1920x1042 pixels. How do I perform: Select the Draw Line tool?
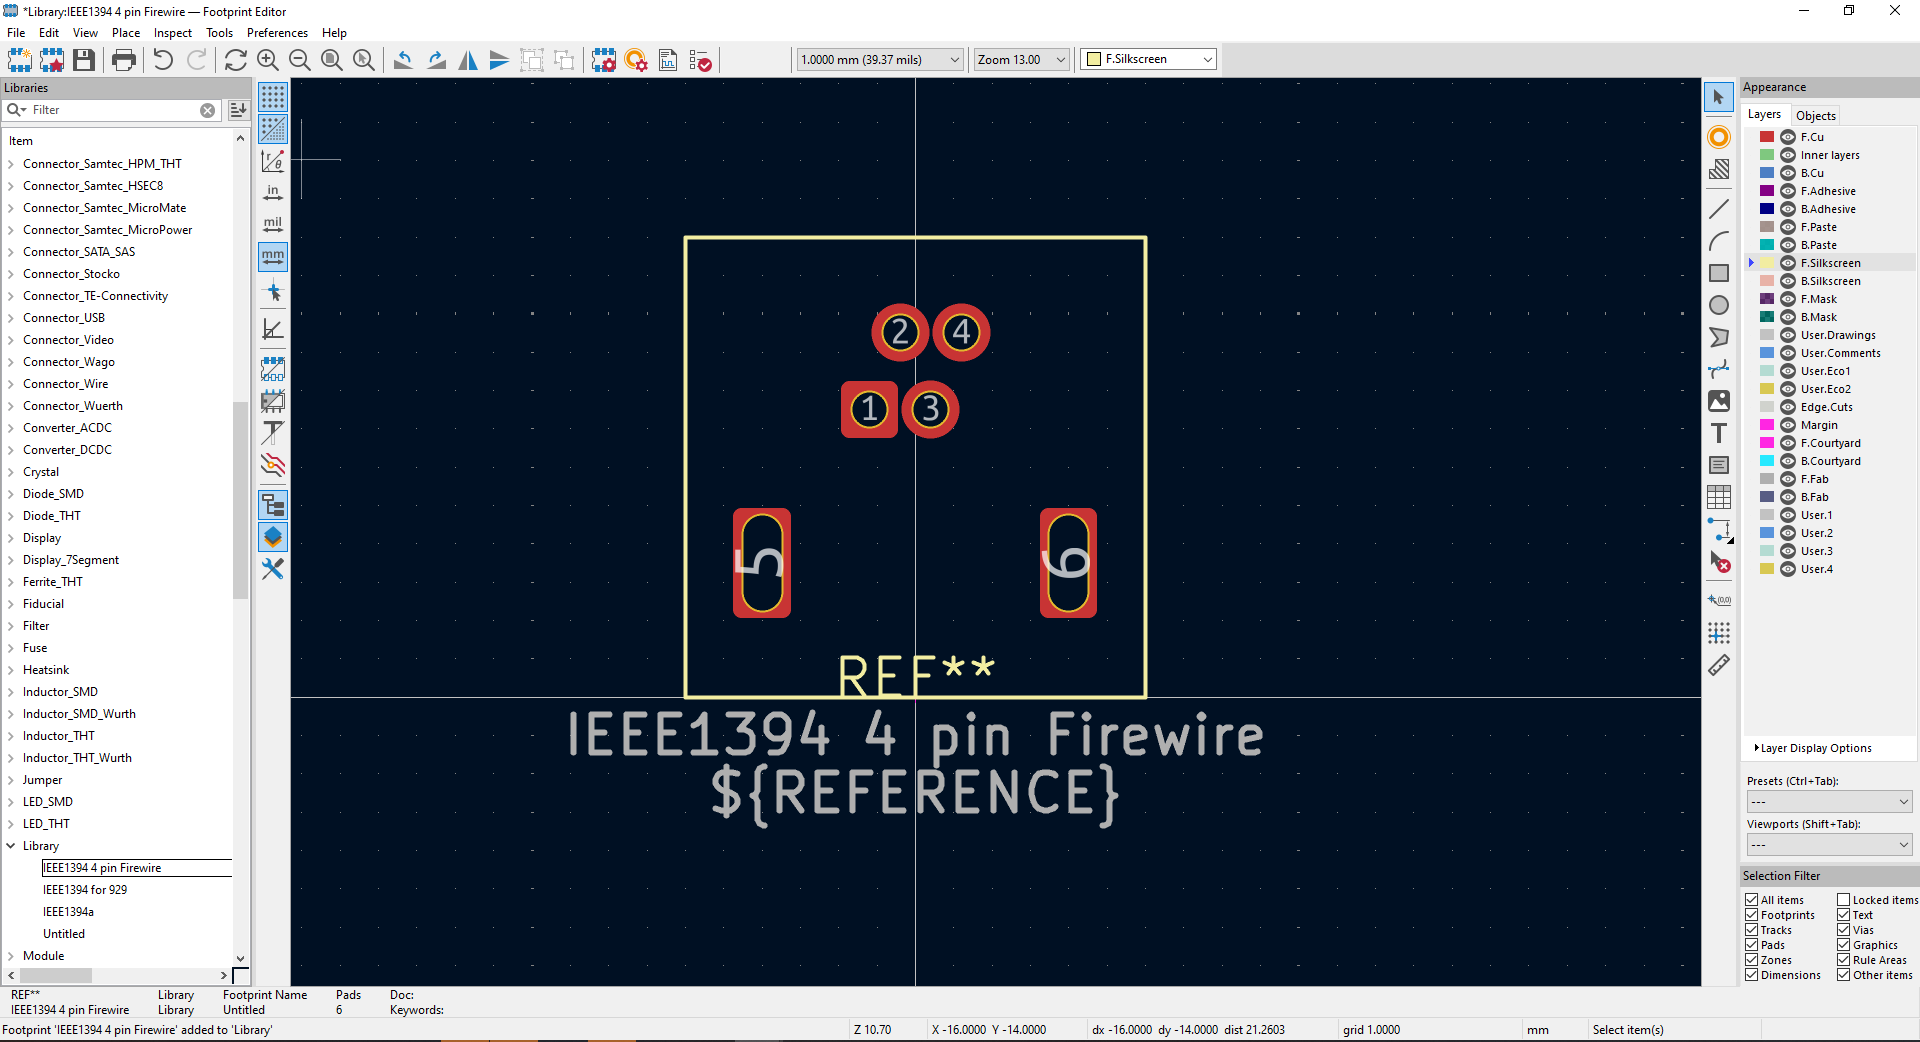click(1718, 209)
